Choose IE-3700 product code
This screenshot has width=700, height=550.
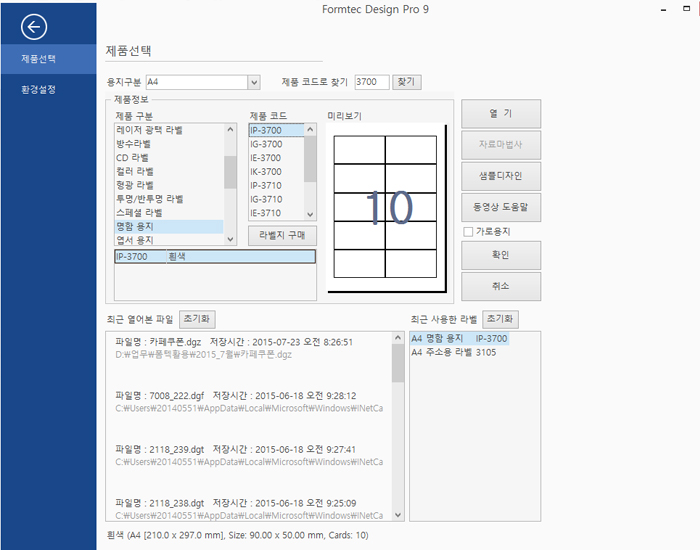(x=276, y=158)
